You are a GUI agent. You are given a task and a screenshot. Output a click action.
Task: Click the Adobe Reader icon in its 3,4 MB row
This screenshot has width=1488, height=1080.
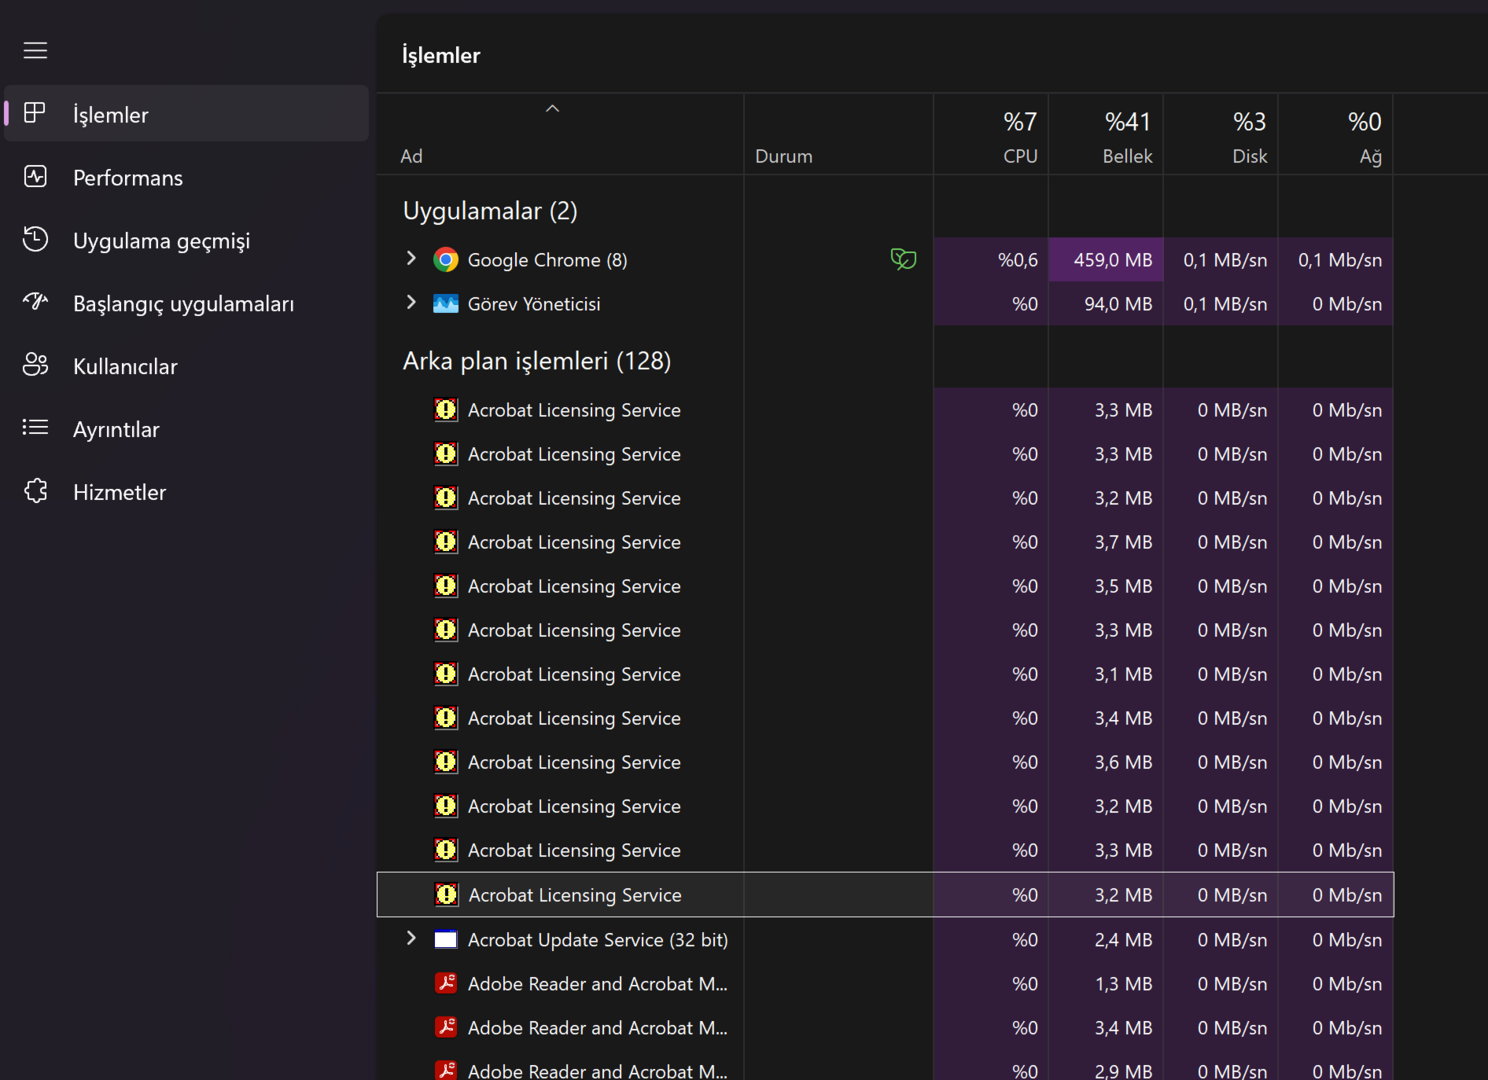446,1028
